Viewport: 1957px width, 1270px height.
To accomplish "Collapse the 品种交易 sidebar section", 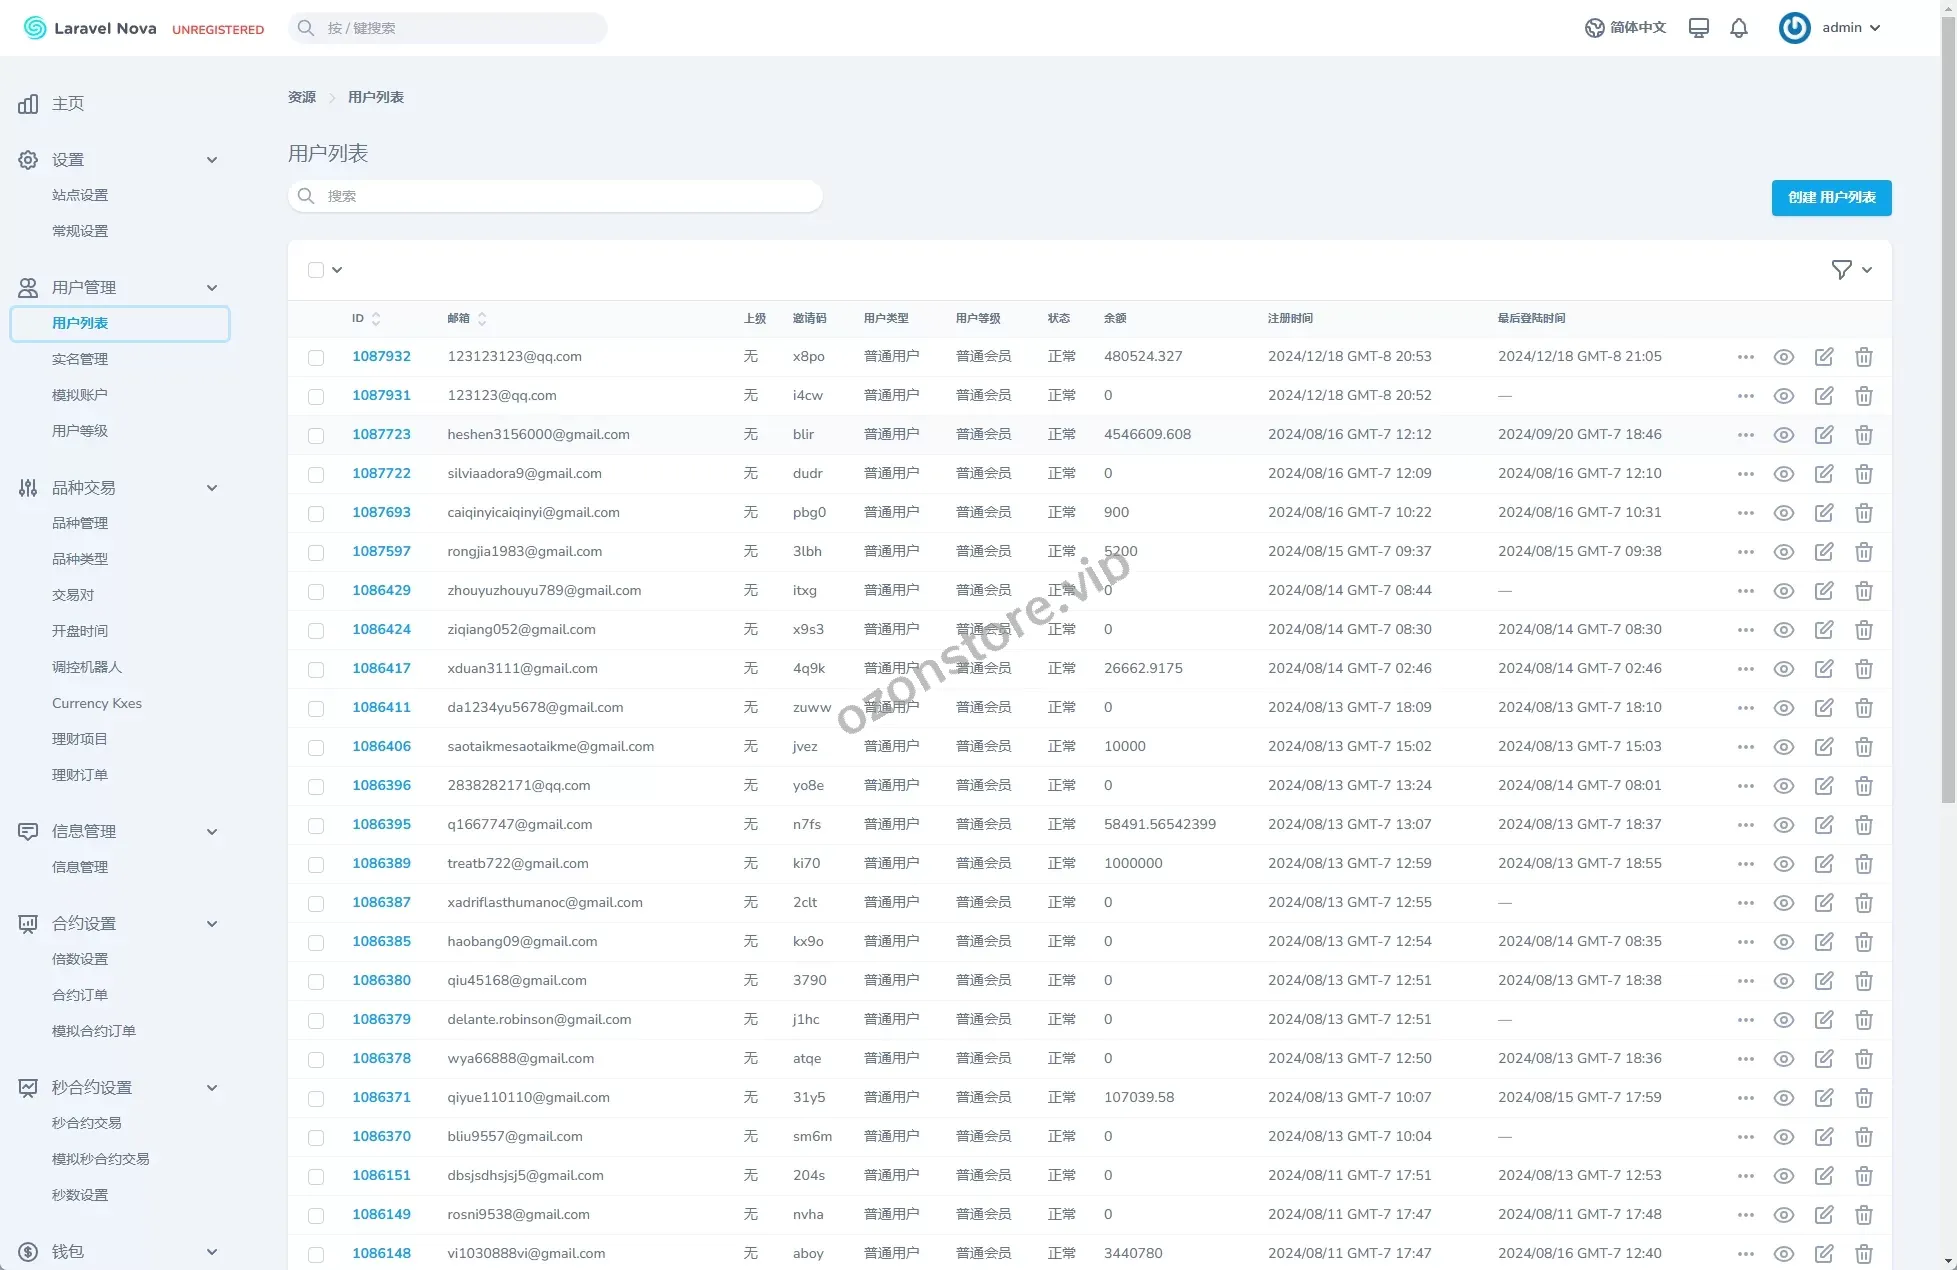I will [211, 488].
